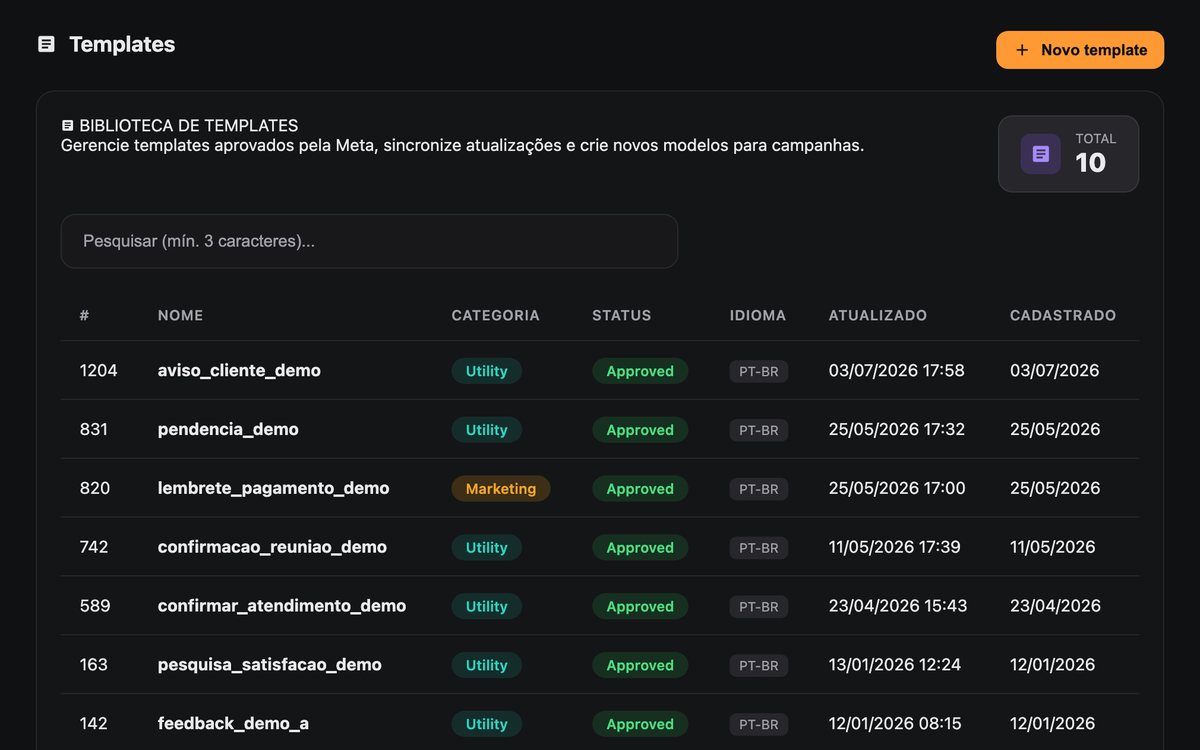Click the purple total templates icon

[x=1040, y=154]
